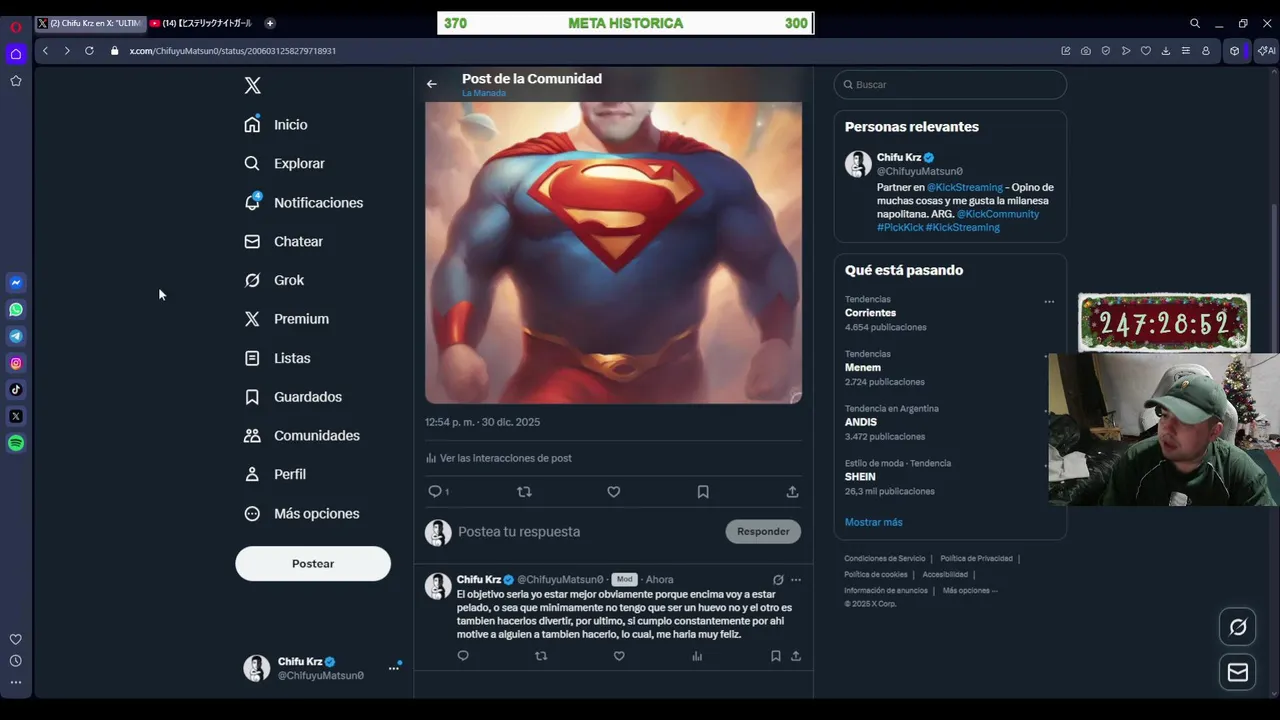Open Condiciones de Servicio footer link

point(885,559)
